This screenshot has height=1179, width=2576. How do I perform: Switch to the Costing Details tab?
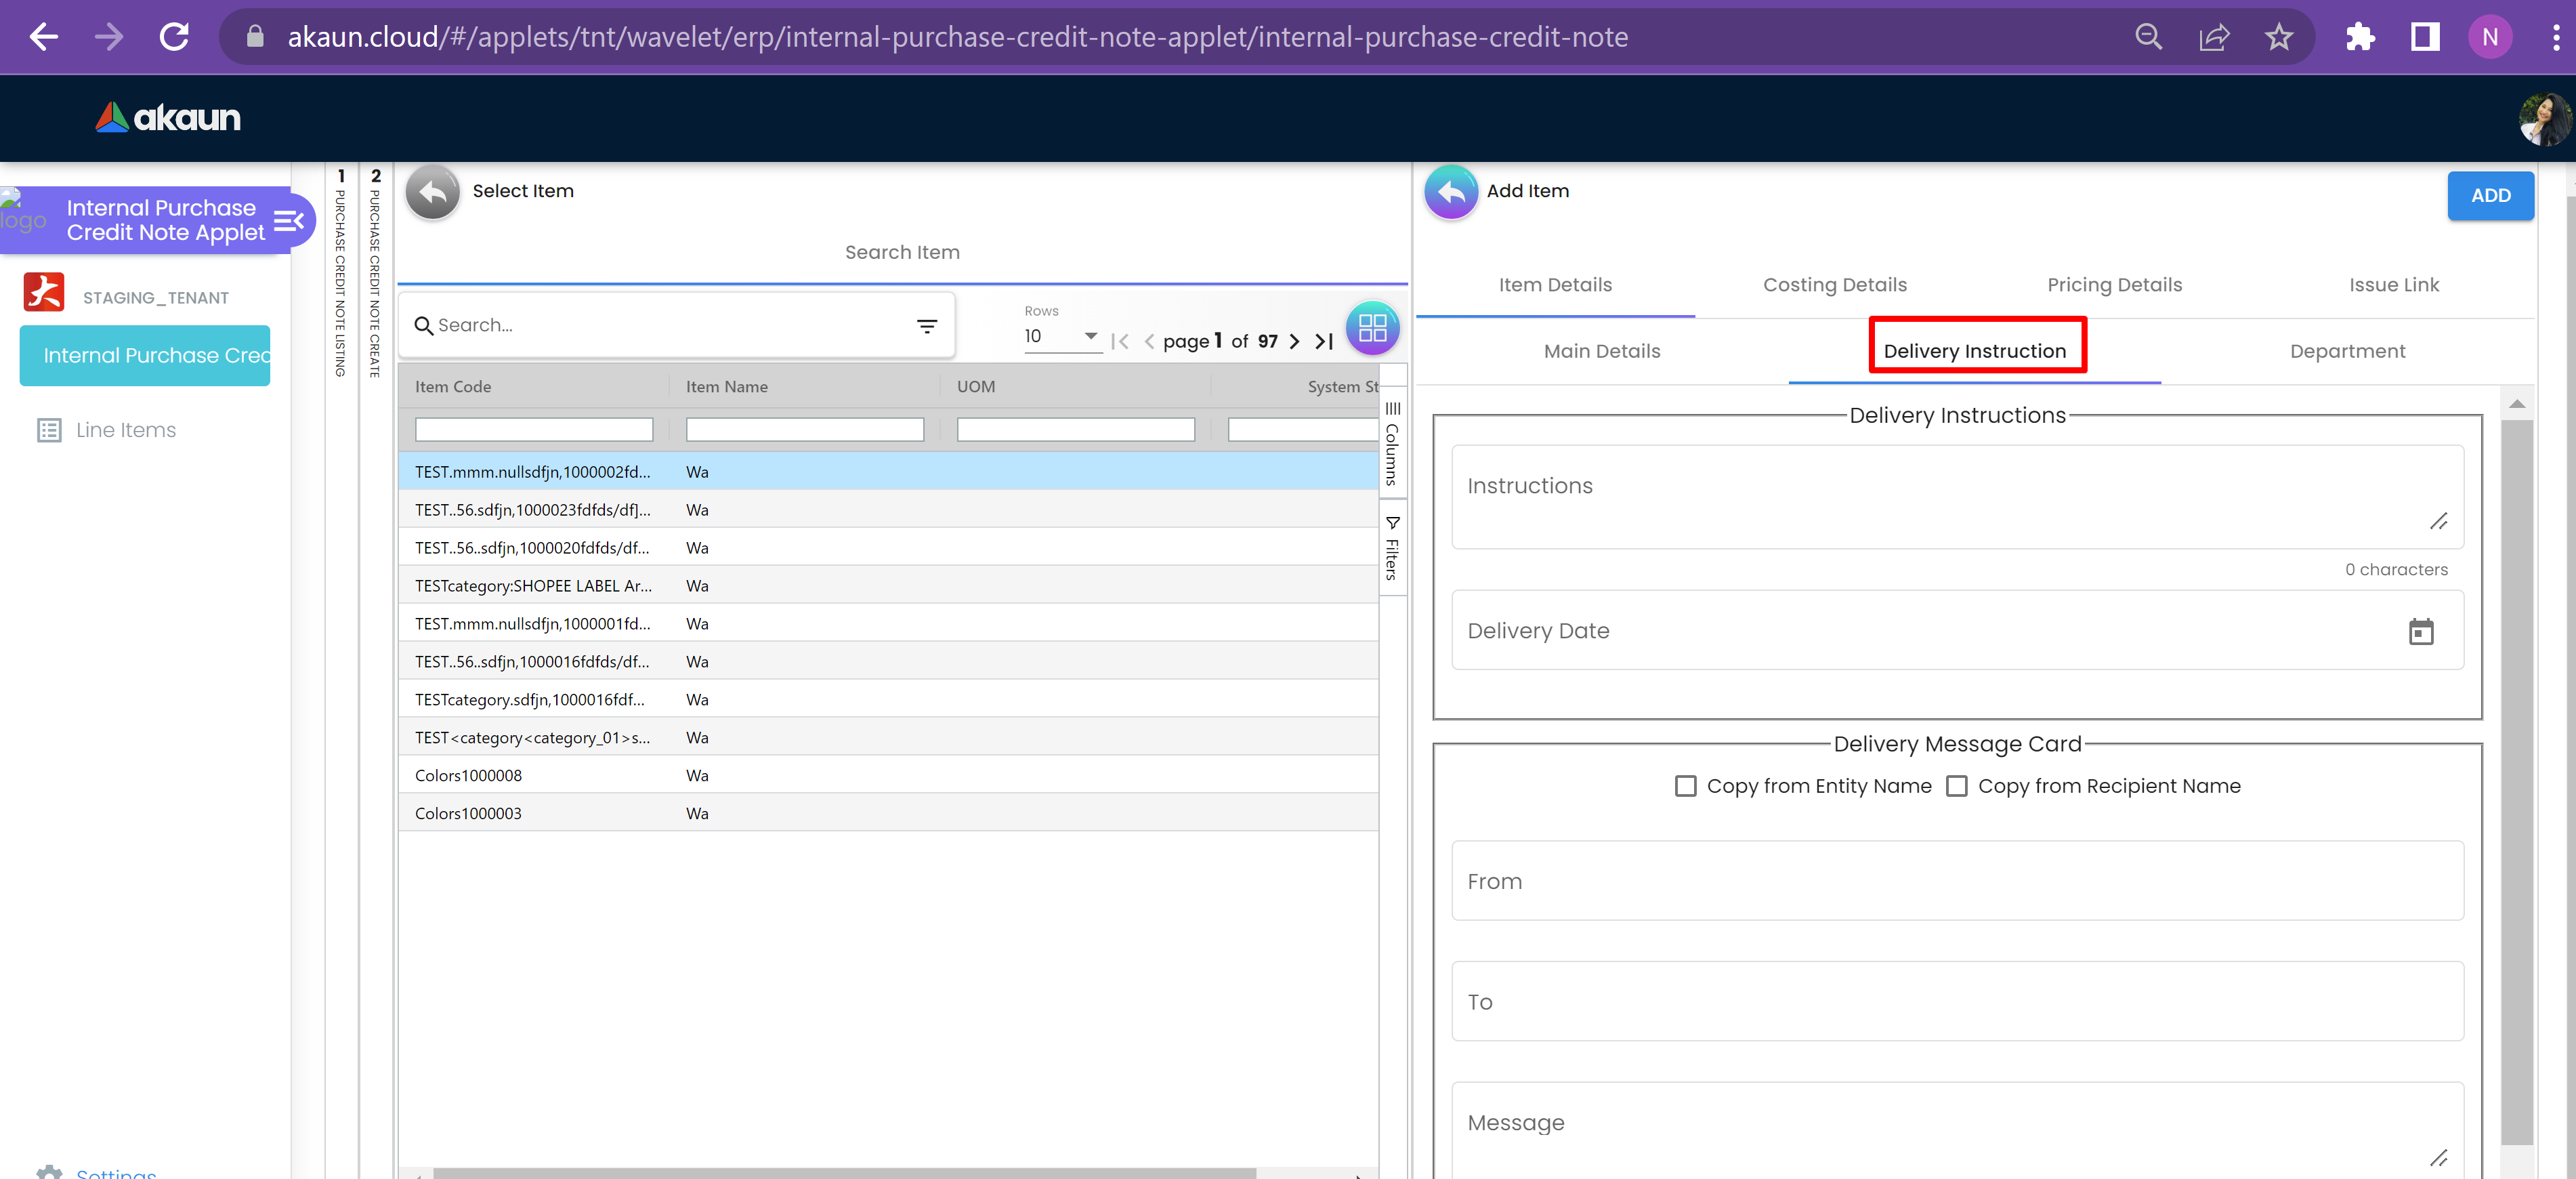(1834, 285)
